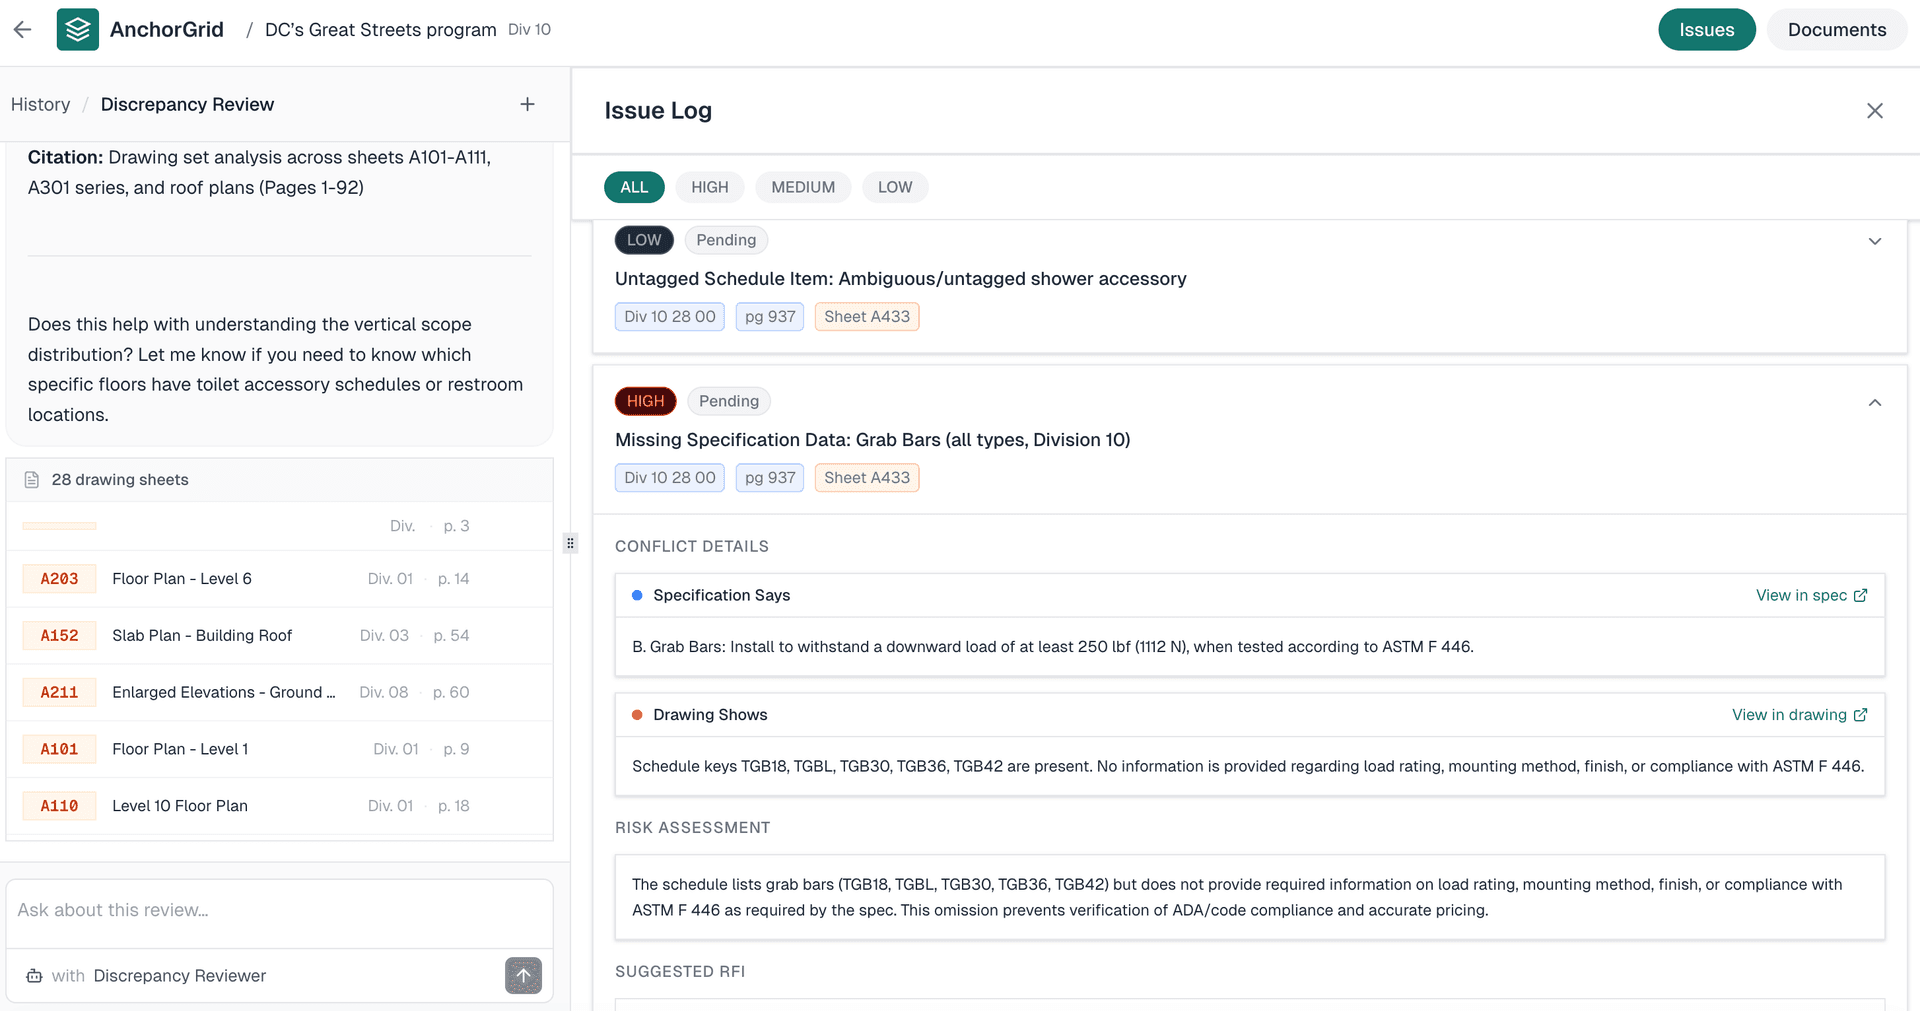Screen dimensions: 1920x1011
Task: Filter issues by HIGH severity
Action: 710,187
